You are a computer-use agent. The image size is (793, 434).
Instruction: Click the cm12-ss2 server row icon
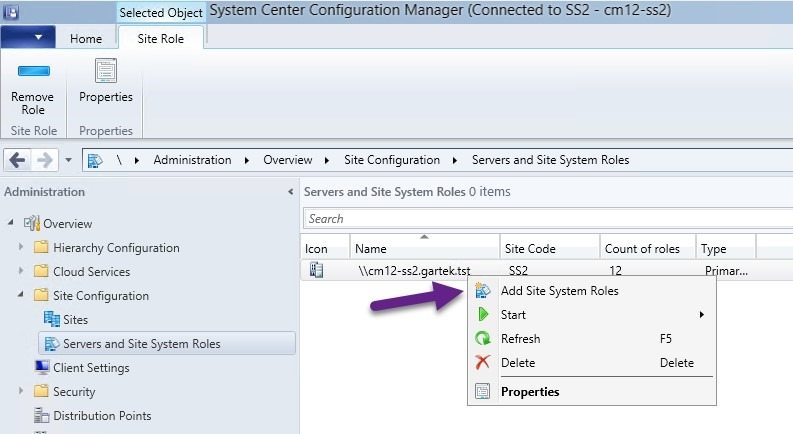coord(317,270)
